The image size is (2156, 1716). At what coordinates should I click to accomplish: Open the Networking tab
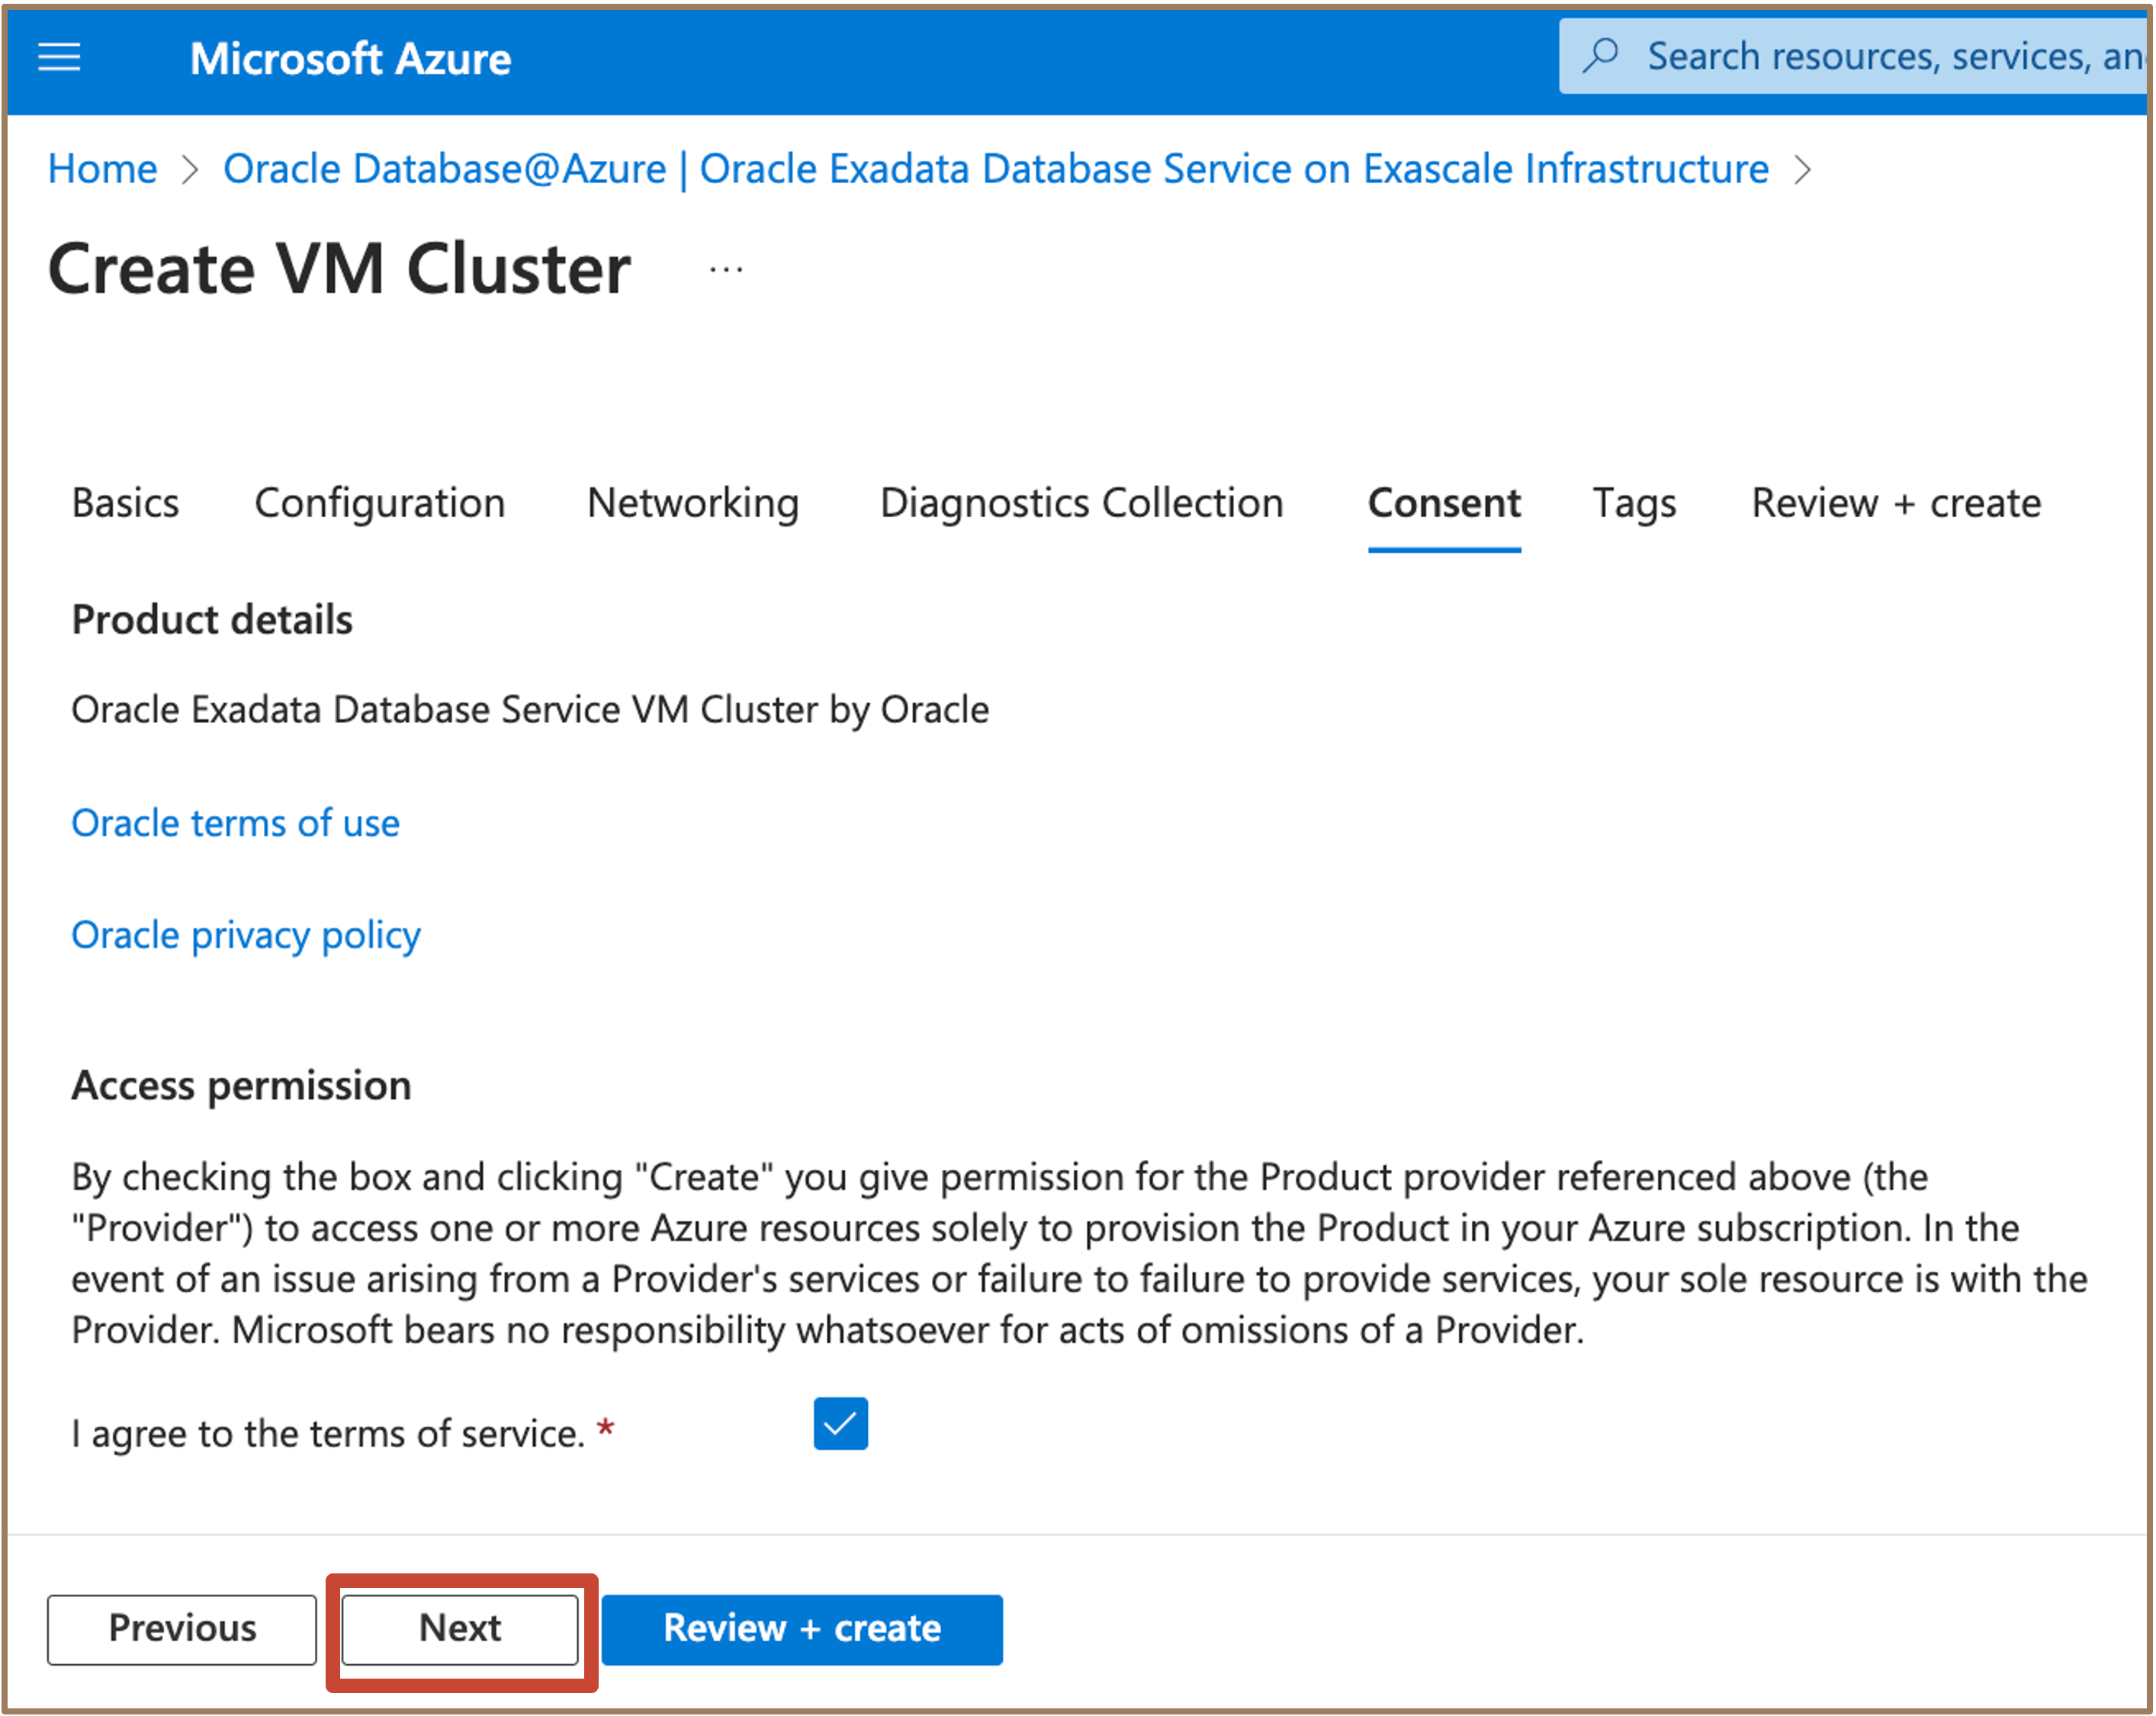[693, 503]
